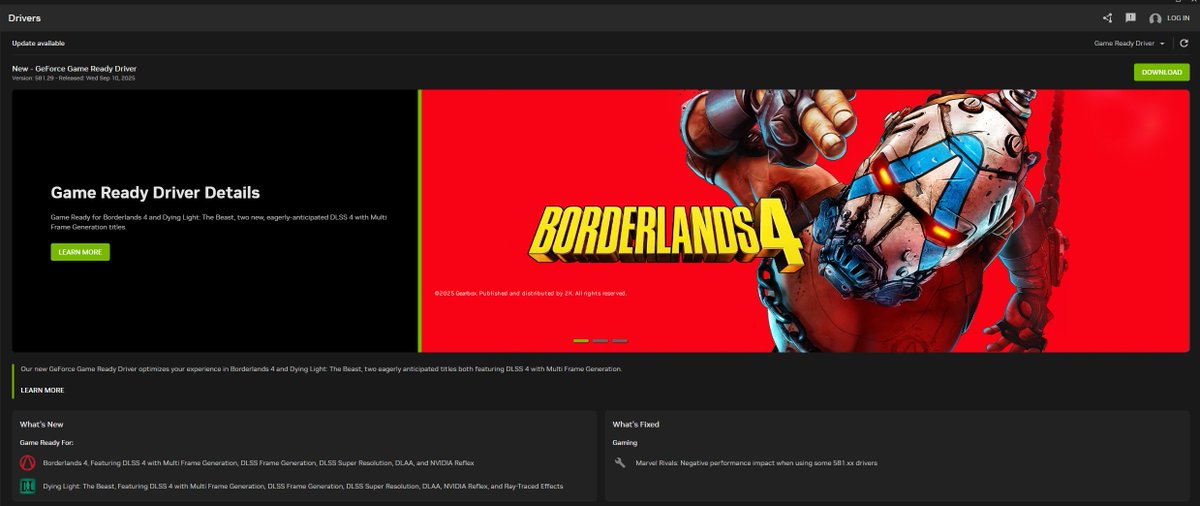Click the Version 581.29 release date line

tap(73, 78)
